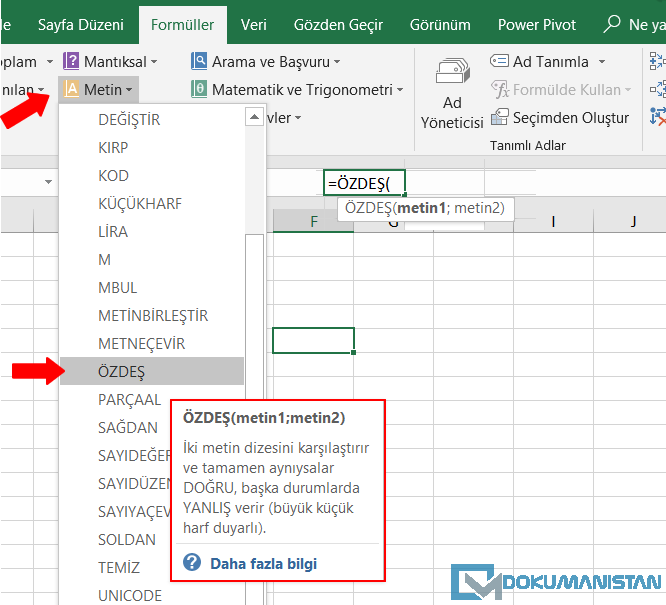Click metin1 in formula tooltip
The height and width of the screenshot is (605, 666).
tap(421, 208)
